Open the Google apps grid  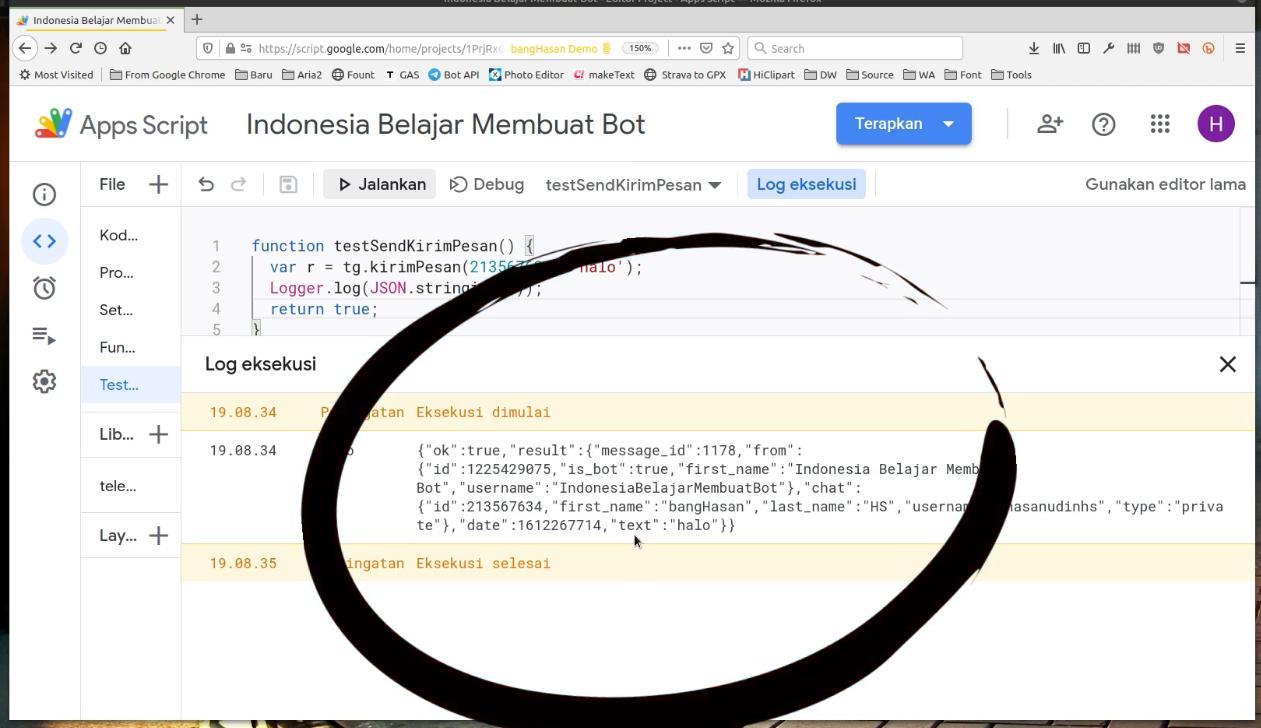pyautogui.click(x=1159, y=123)
